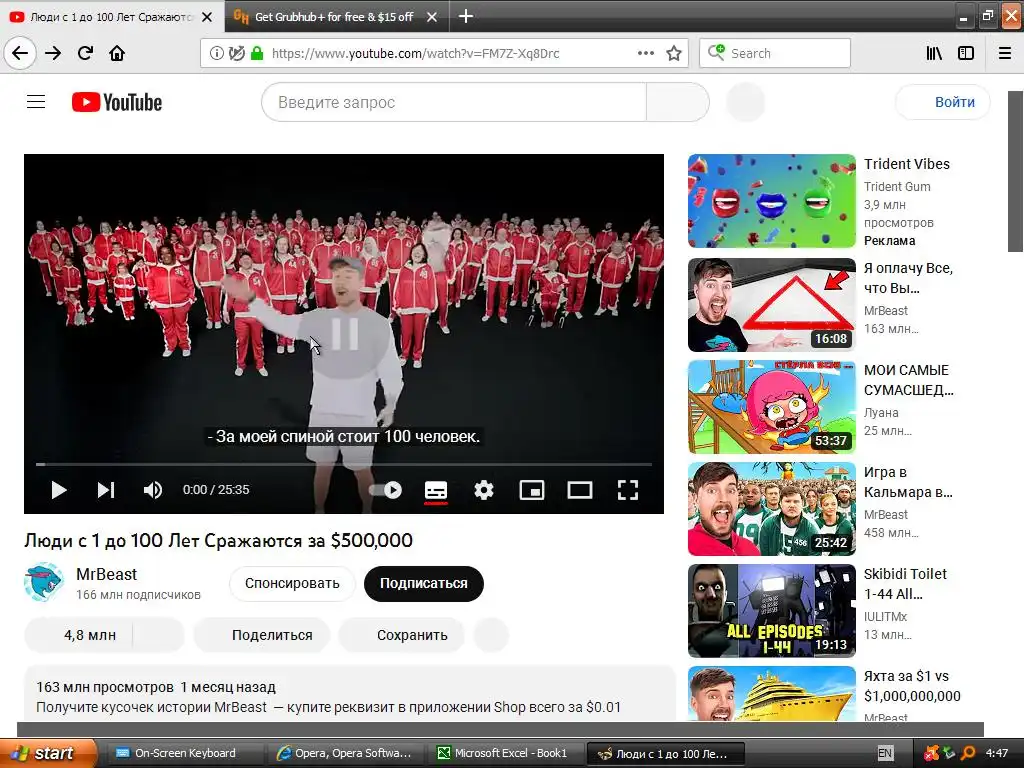Open the browser hamburger menu
The image size is (1024, 768).
coord(1004,54)
